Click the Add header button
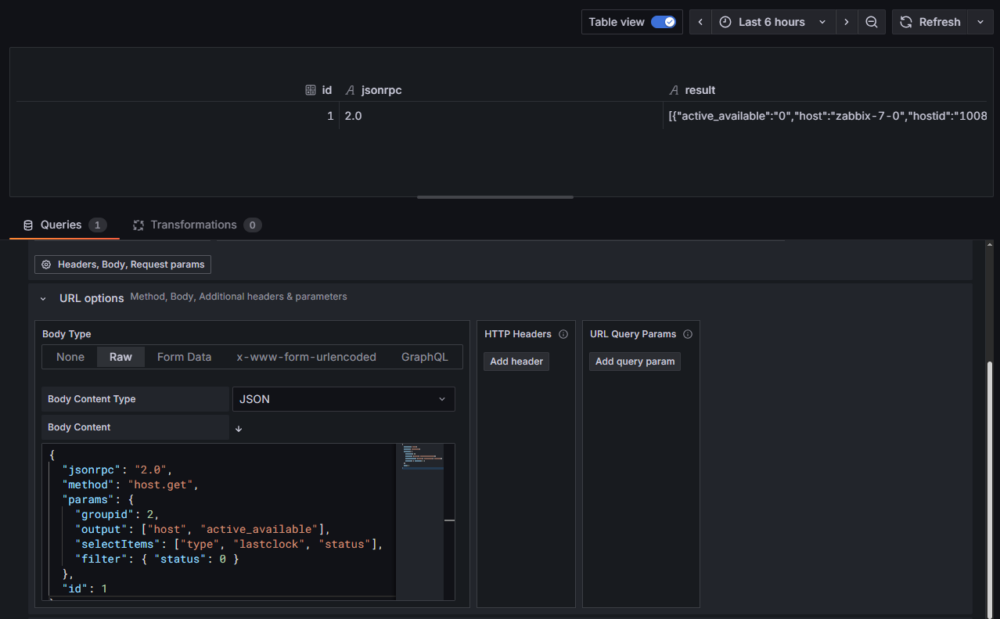The width and height of the screenshot is (1000, 619). 516,361
